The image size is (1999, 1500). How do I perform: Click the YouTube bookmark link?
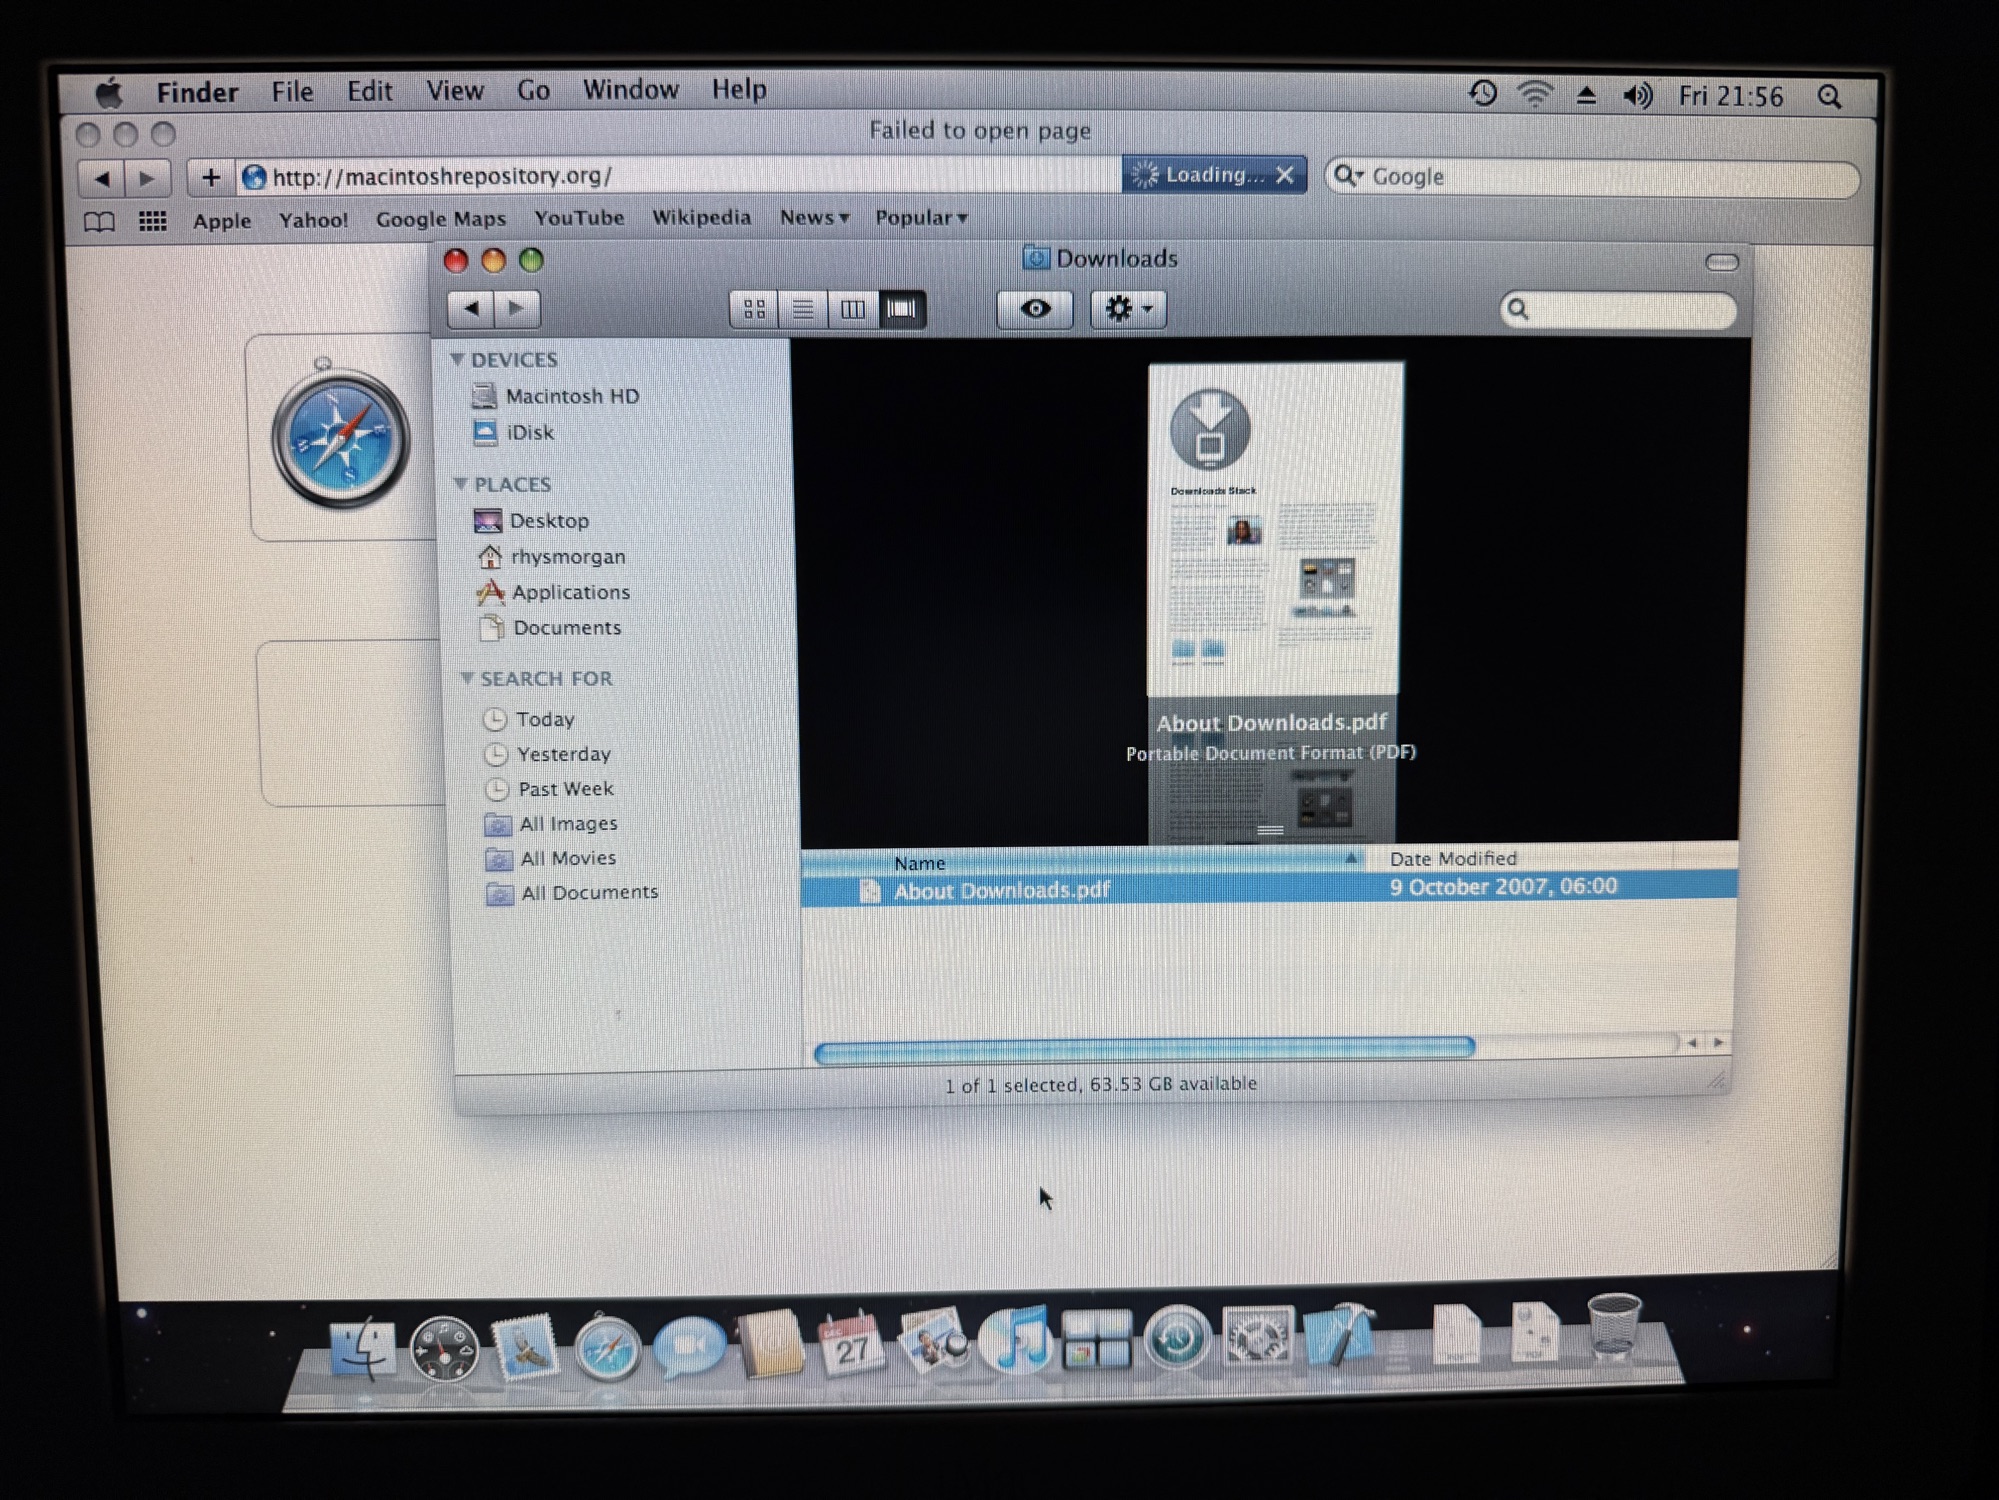(579, 218)
